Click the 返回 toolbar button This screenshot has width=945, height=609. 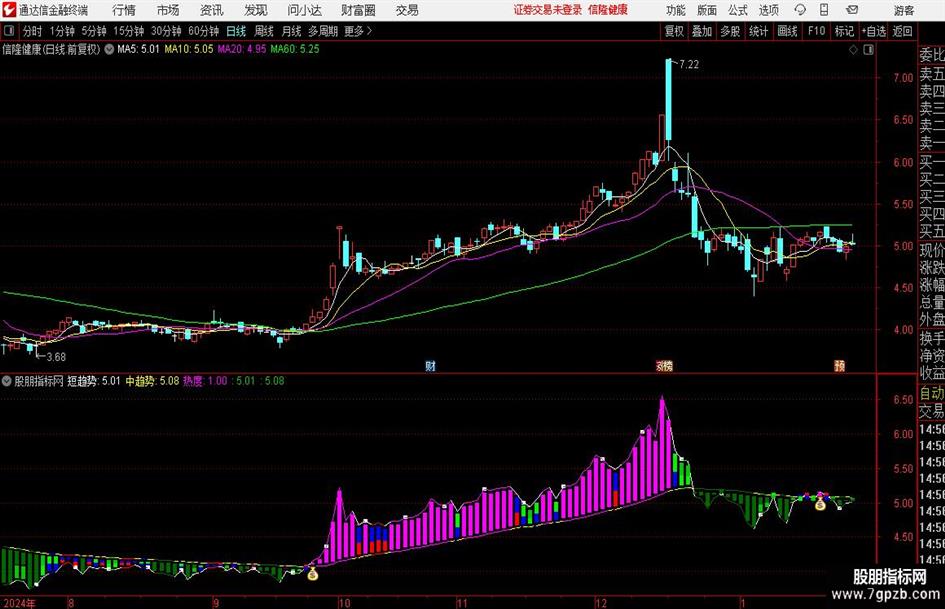pos(902,31)
